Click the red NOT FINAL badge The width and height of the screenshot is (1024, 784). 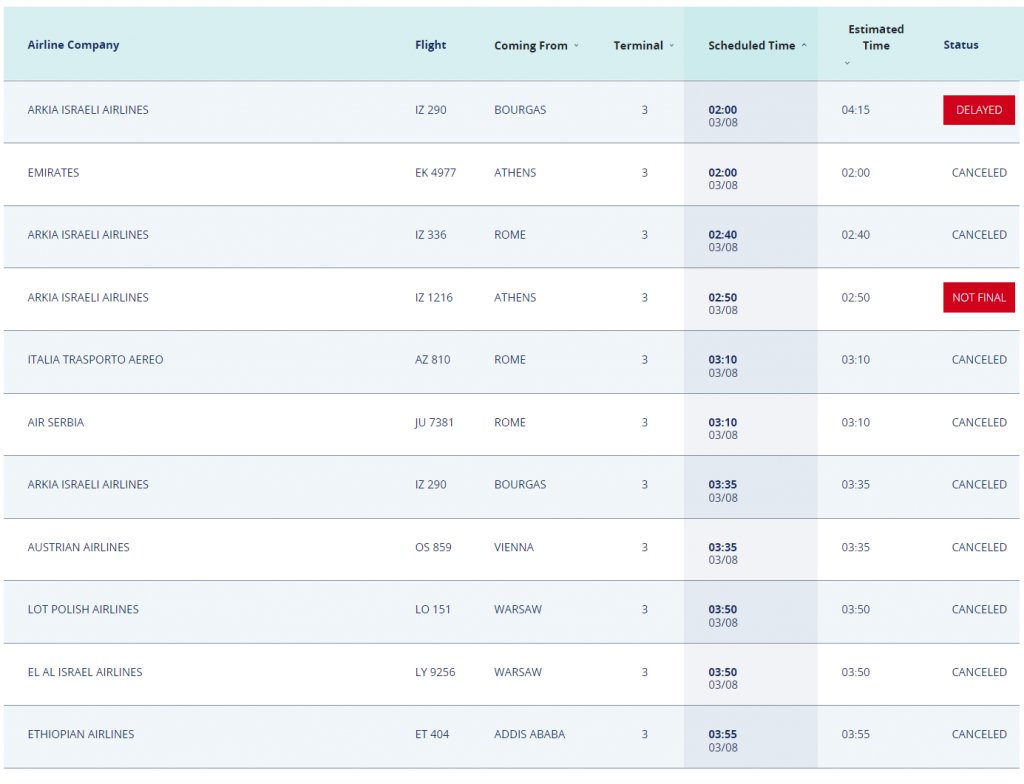point(978,297)
